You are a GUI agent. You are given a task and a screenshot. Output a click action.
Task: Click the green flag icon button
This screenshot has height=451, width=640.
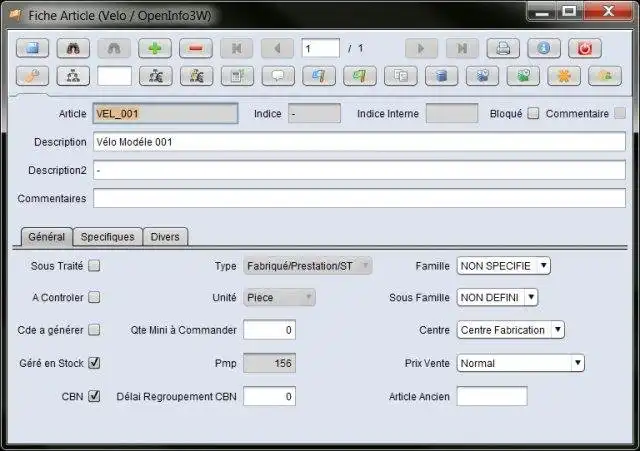[360, 76]
